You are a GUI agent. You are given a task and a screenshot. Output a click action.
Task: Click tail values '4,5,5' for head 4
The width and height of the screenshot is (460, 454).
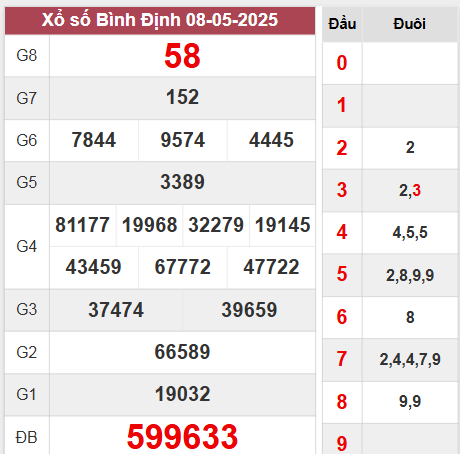[410, 233]
